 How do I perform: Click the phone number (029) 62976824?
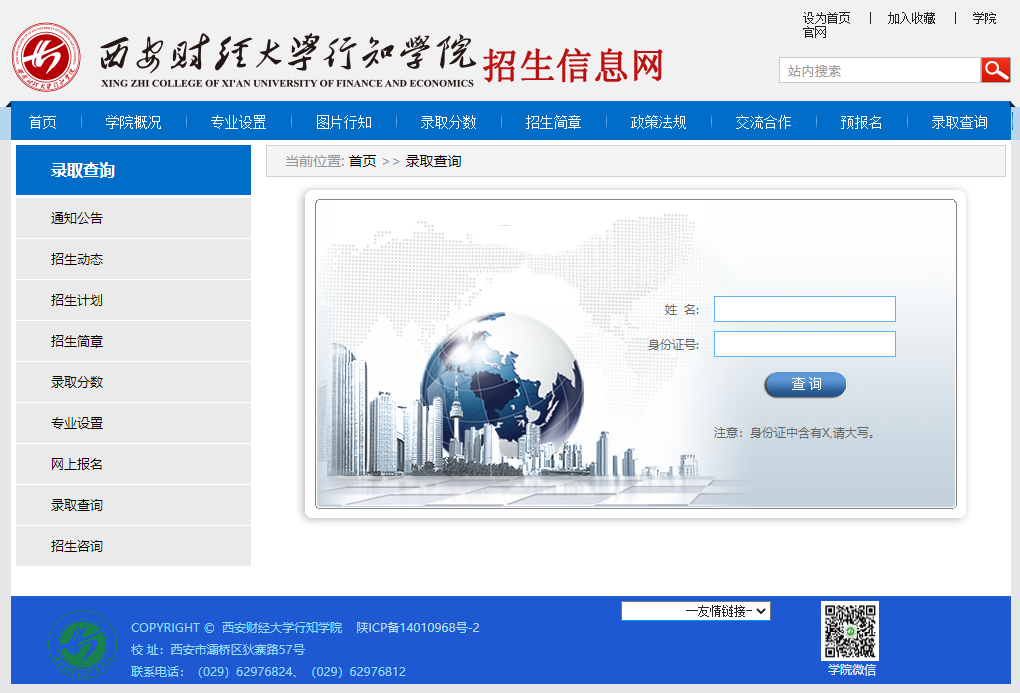[x=245, y=672]
